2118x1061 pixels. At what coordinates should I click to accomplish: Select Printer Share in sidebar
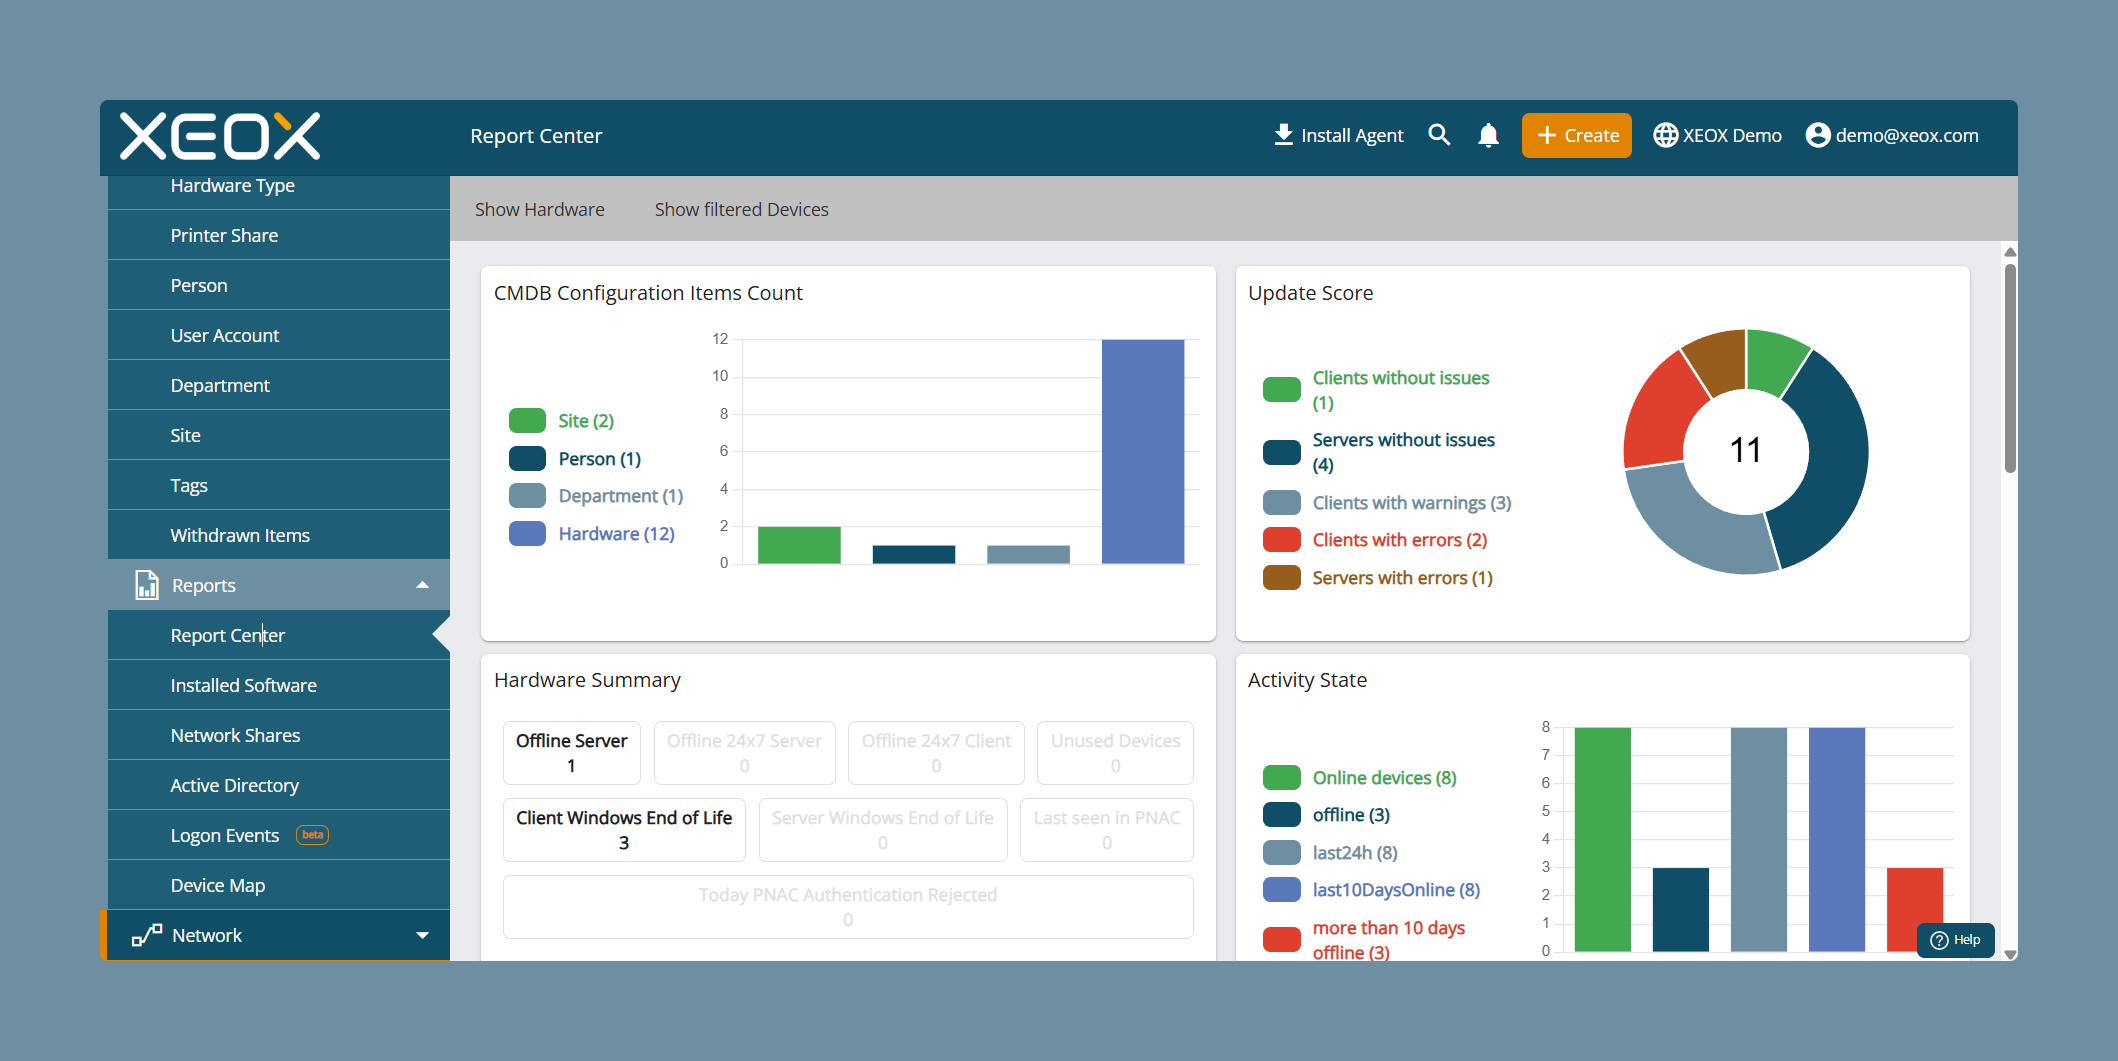(279, 235)
